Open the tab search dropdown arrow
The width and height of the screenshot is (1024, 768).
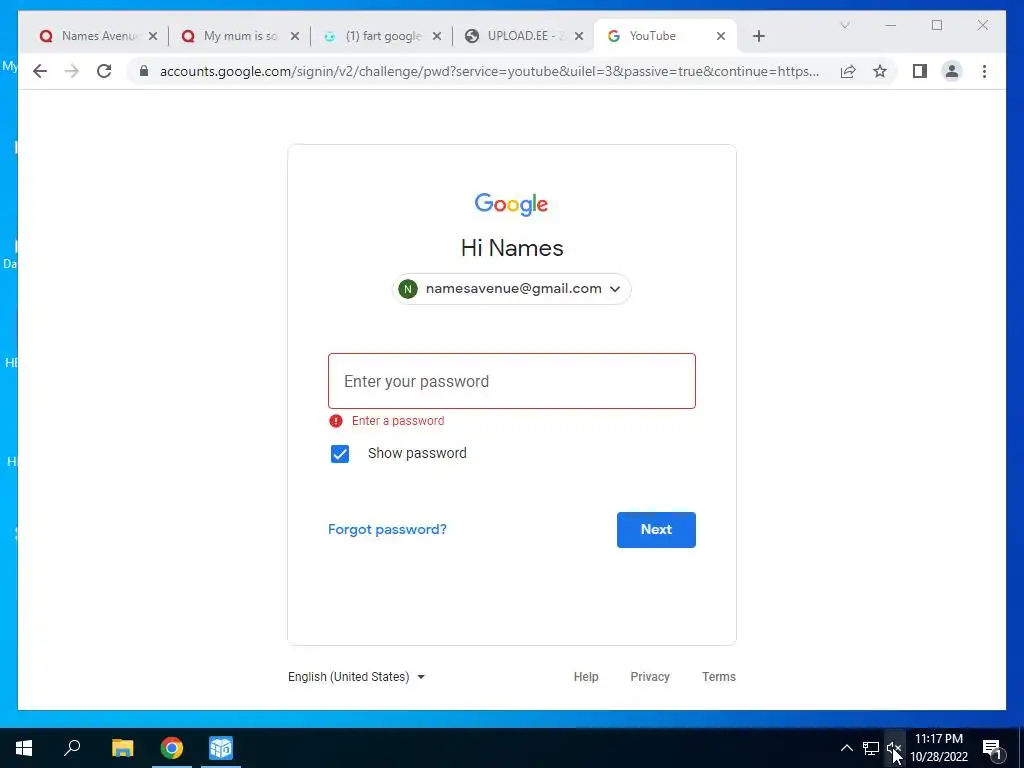coord(844,25)
